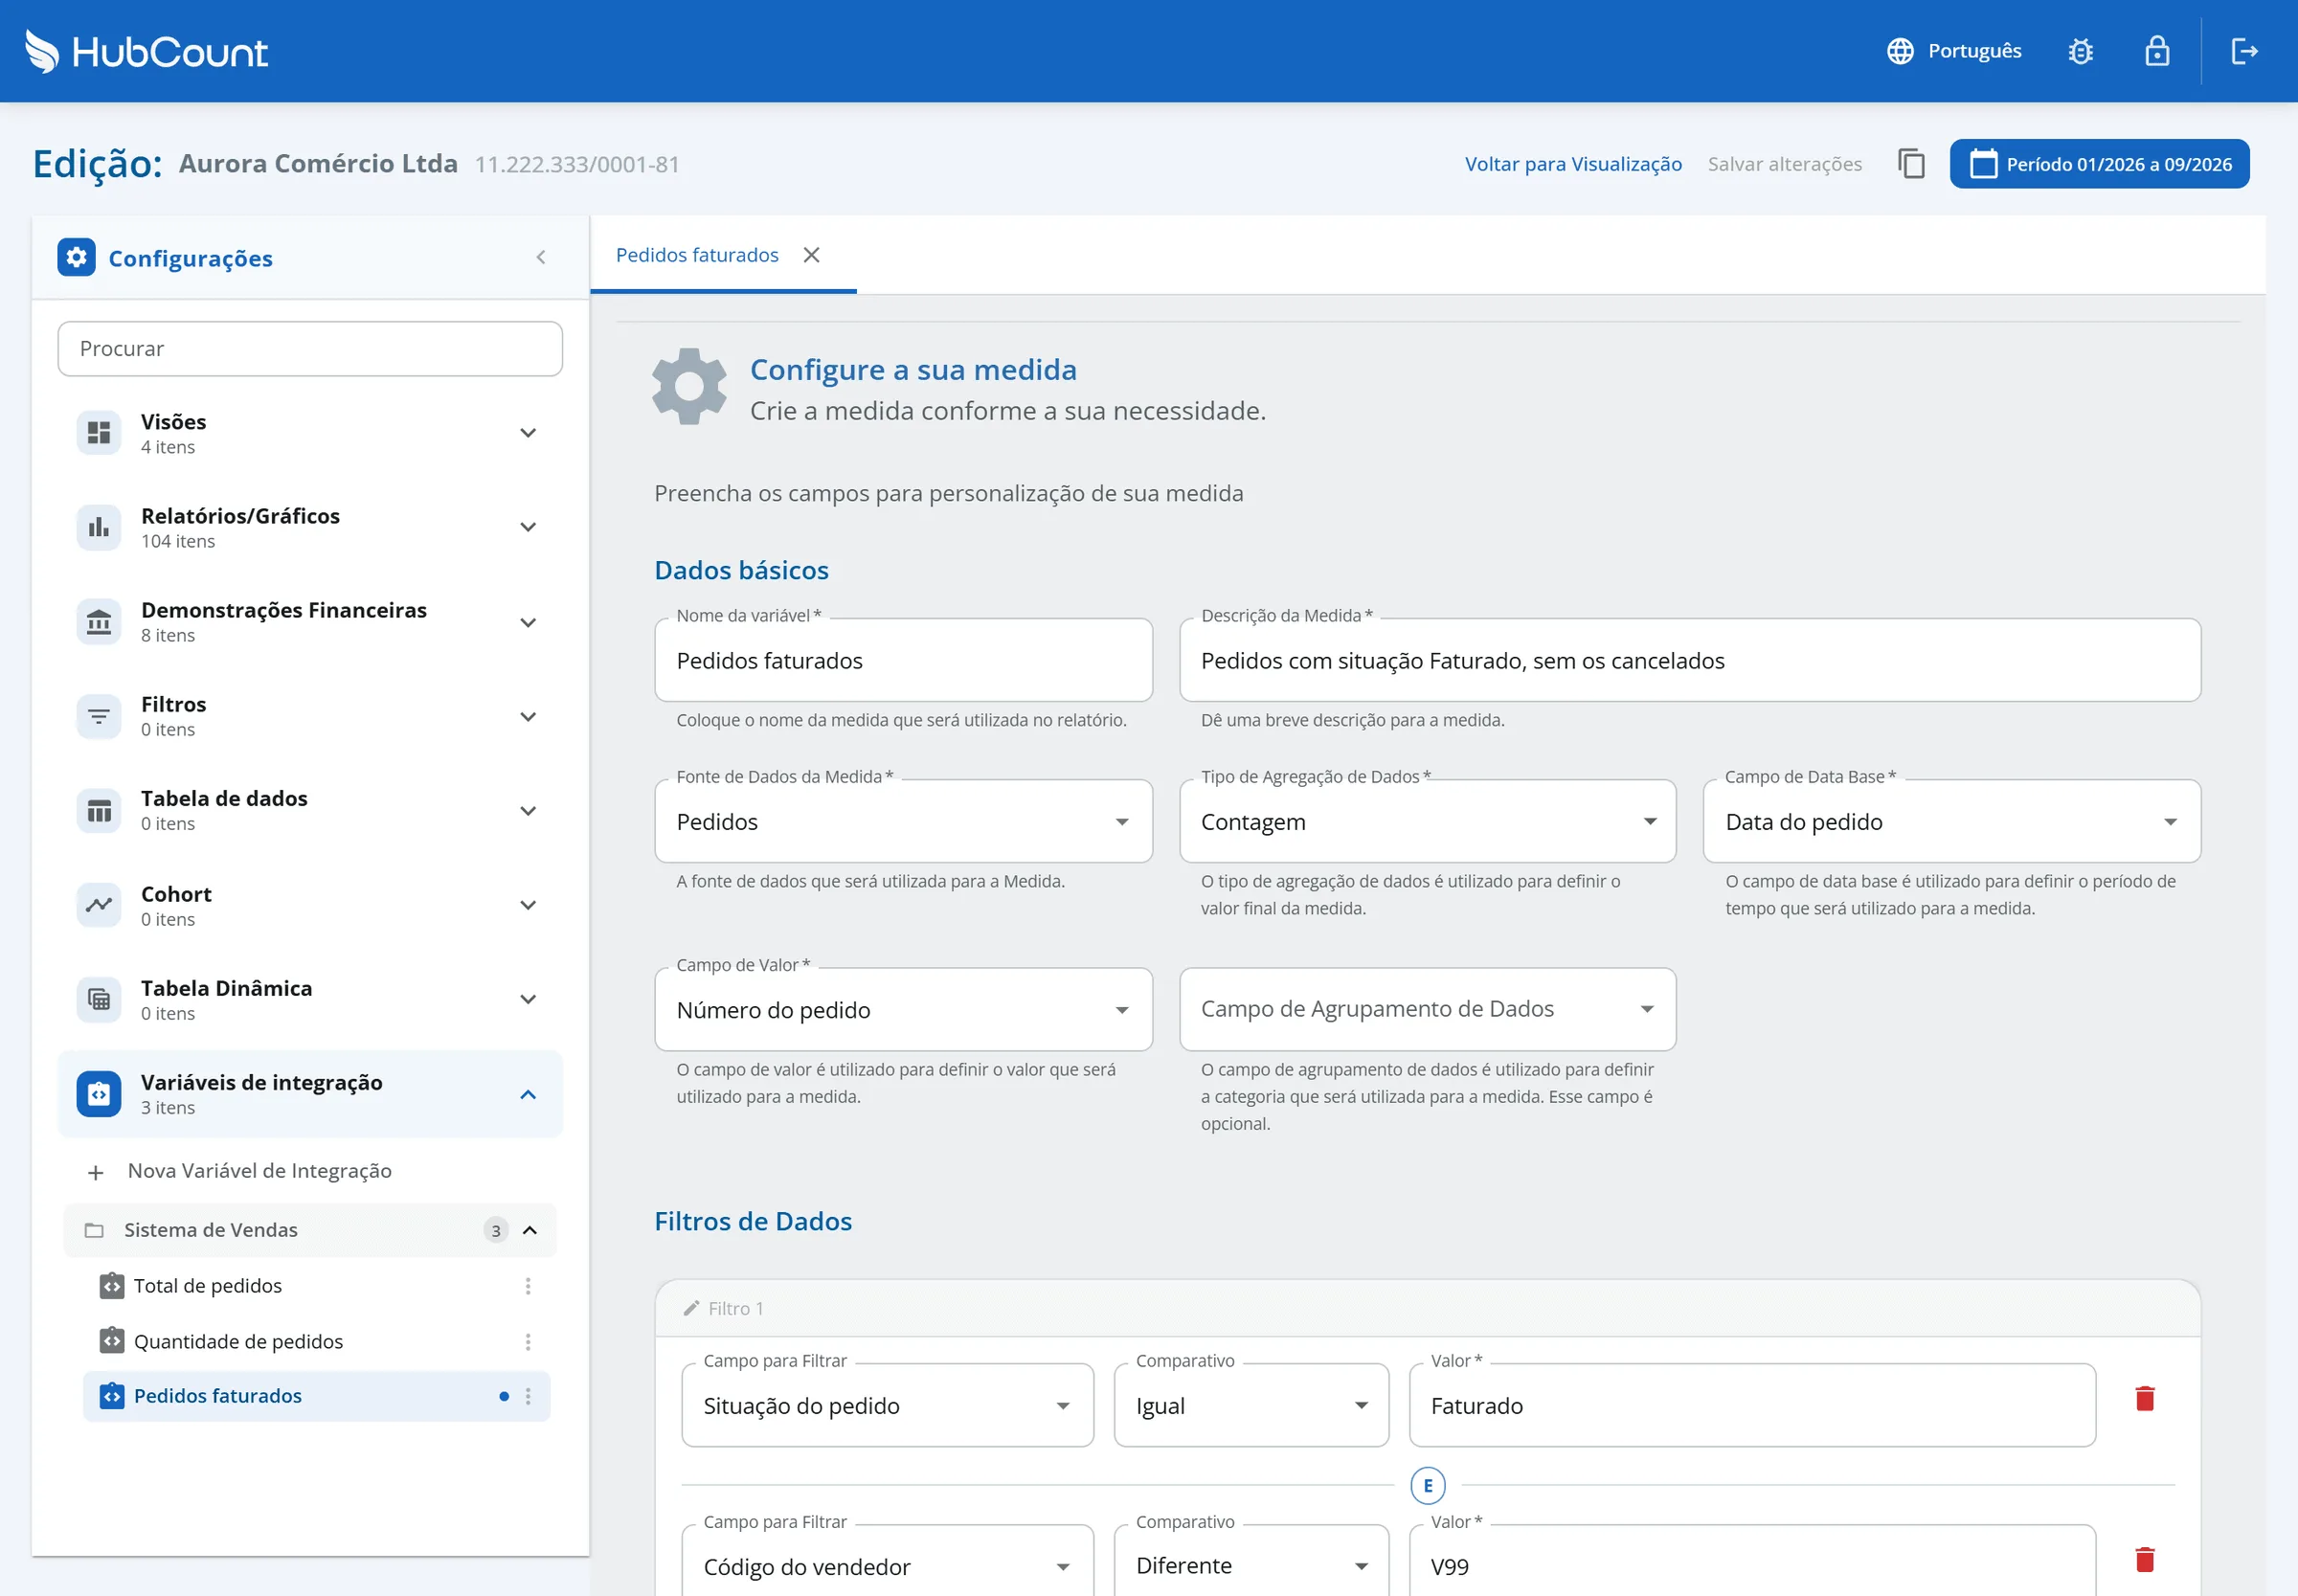Close the Pedidos faturados tab
Screen dimensions: 2298x1596
(x=812, y=255)
